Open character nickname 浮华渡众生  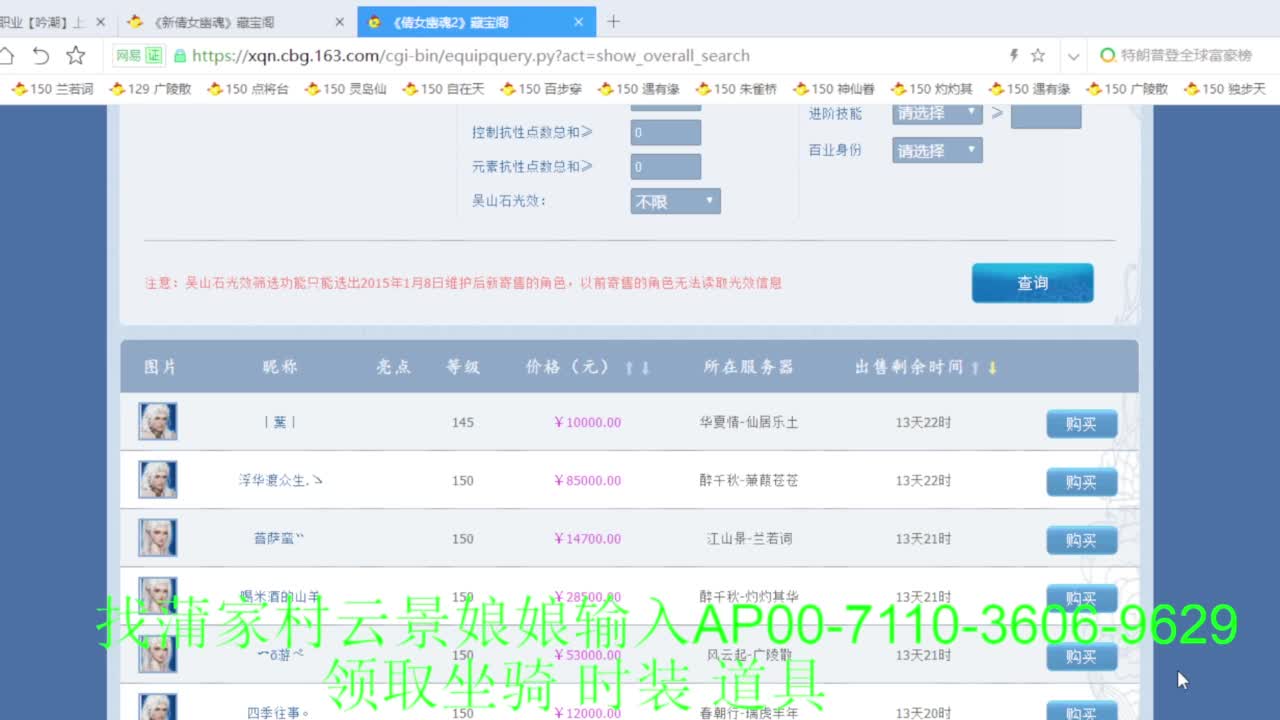280,480
